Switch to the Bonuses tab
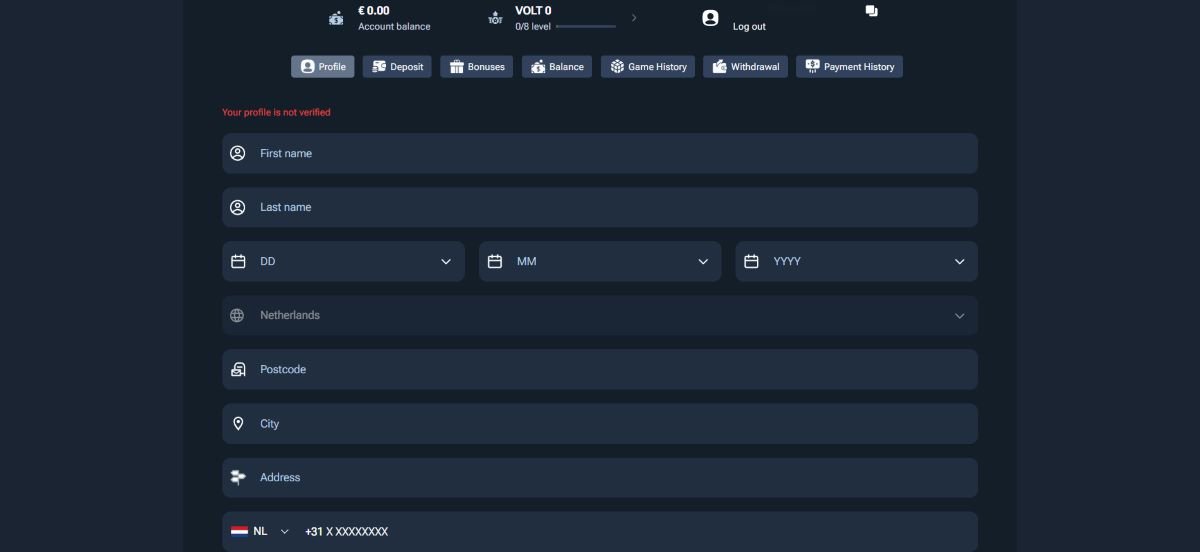 [x=477, y=67]
